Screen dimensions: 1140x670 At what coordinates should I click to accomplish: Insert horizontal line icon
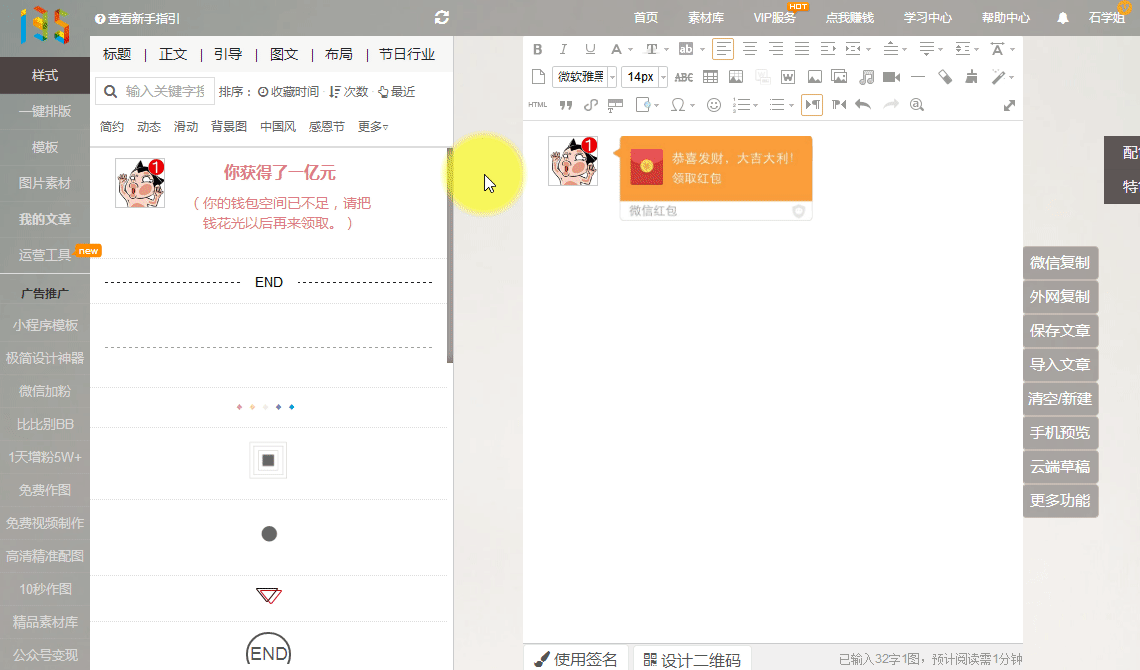(x=918, y=77)
